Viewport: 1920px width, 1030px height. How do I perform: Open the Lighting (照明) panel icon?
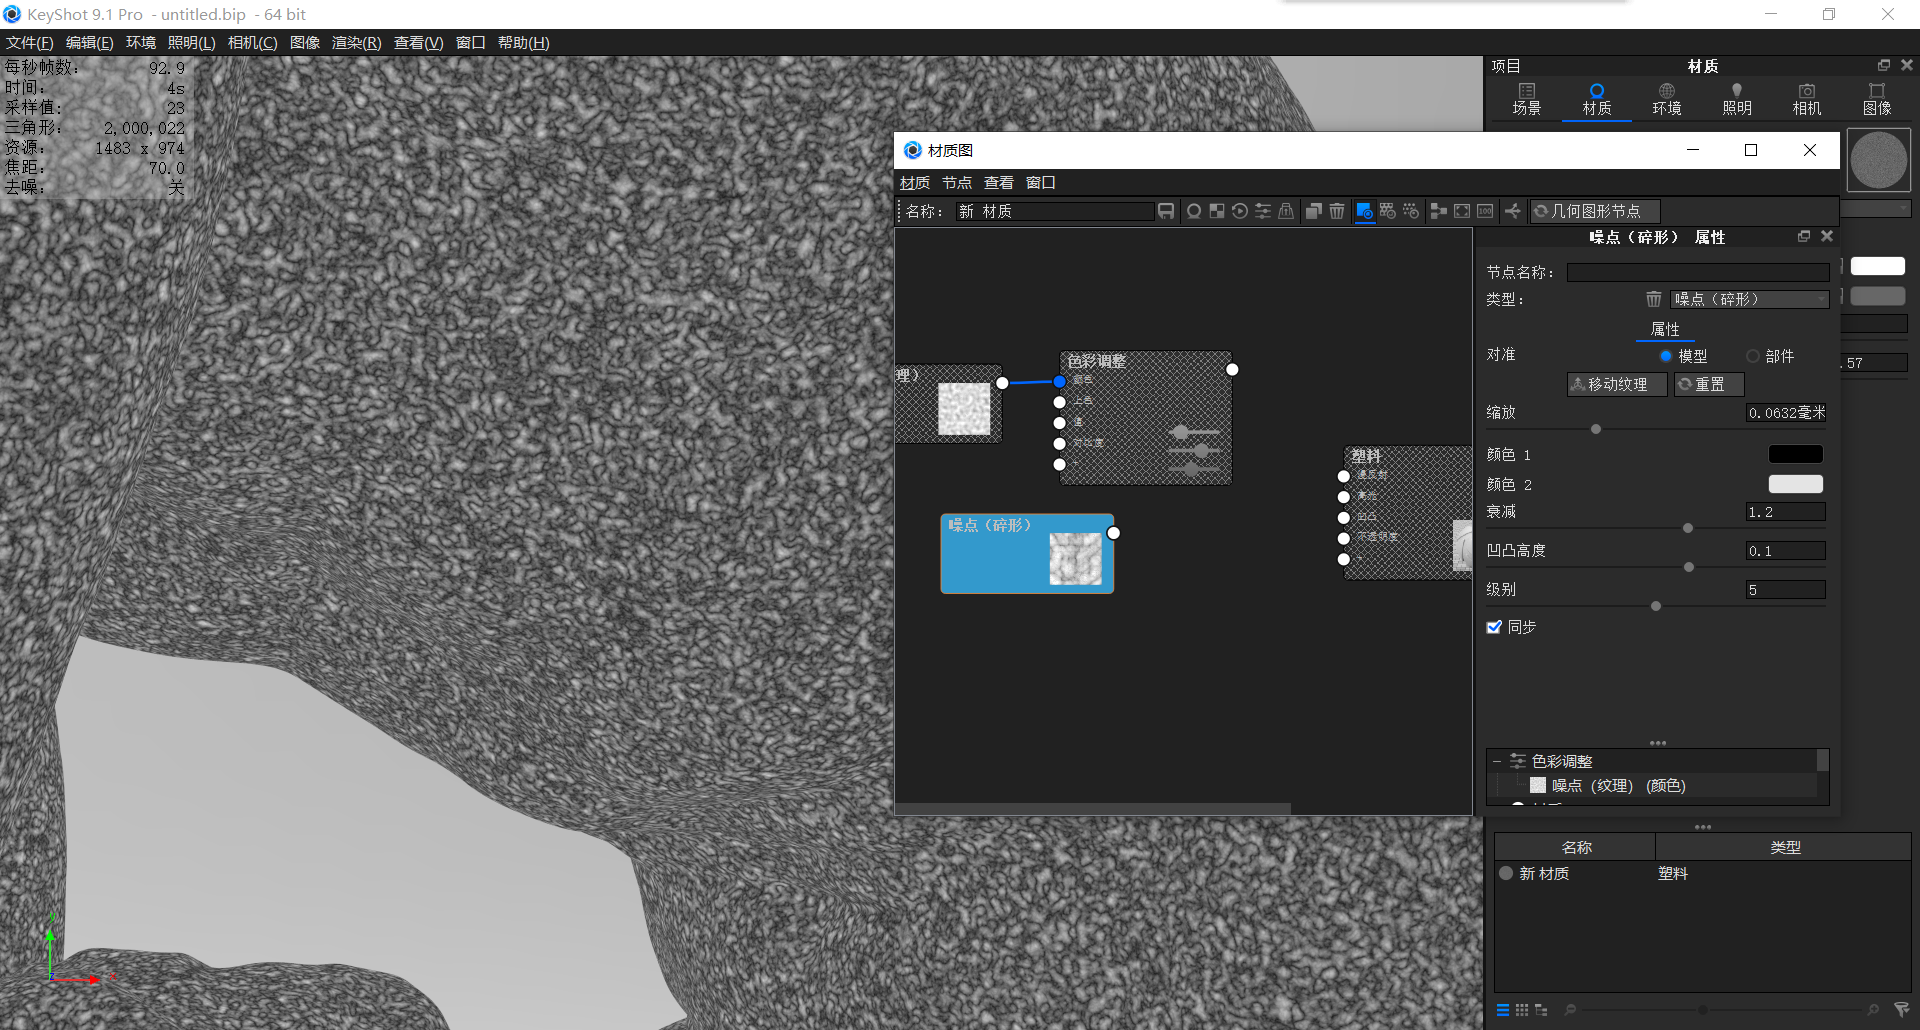pyautogui.click(x=1737, y=99)
